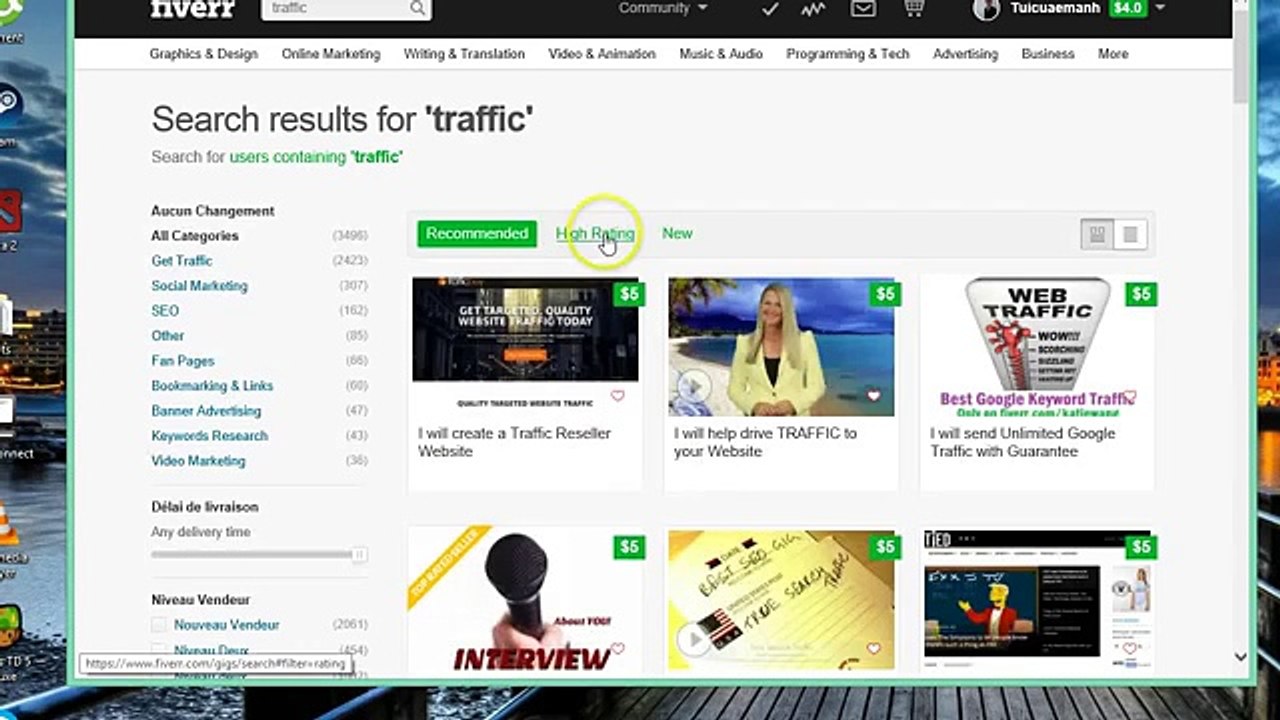Switch to list view layout icon
The height and width of the screenshot is (720, 1280).
point(1130,234)
